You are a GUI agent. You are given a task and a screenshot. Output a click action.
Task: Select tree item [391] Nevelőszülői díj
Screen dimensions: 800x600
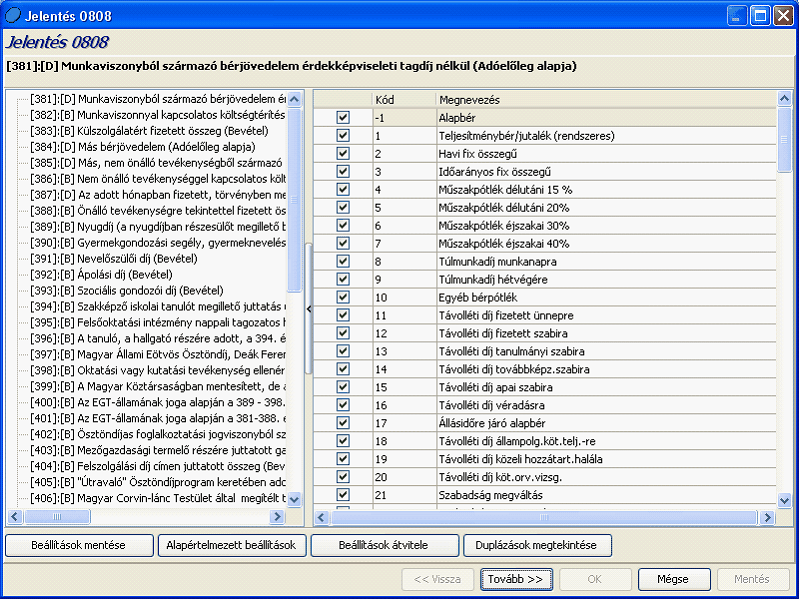click(x=114, y=259)
